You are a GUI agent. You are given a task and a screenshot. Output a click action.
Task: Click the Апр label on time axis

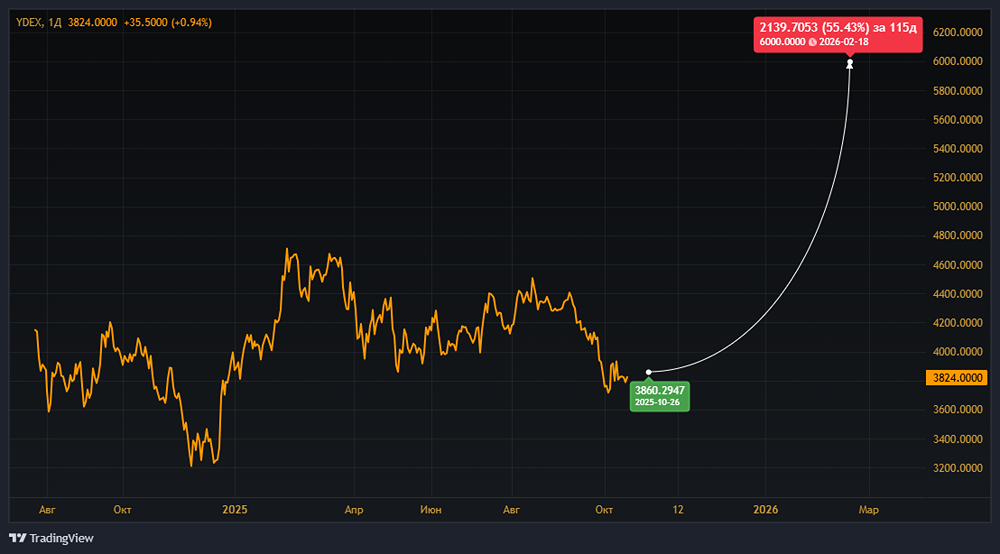[x=354, y=510]
